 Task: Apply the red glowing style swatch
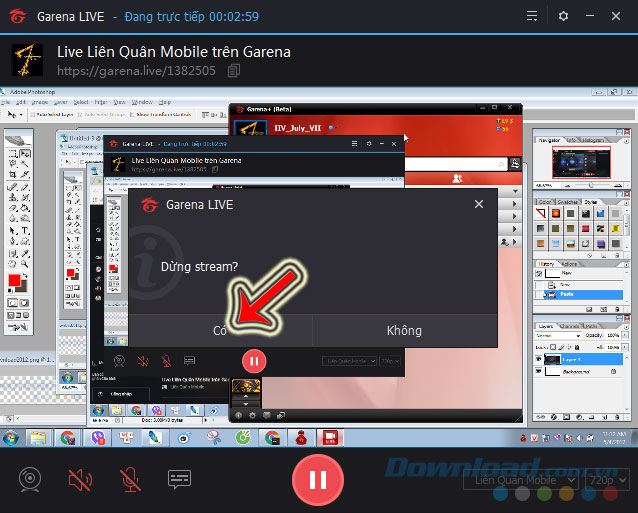(555, 213)
